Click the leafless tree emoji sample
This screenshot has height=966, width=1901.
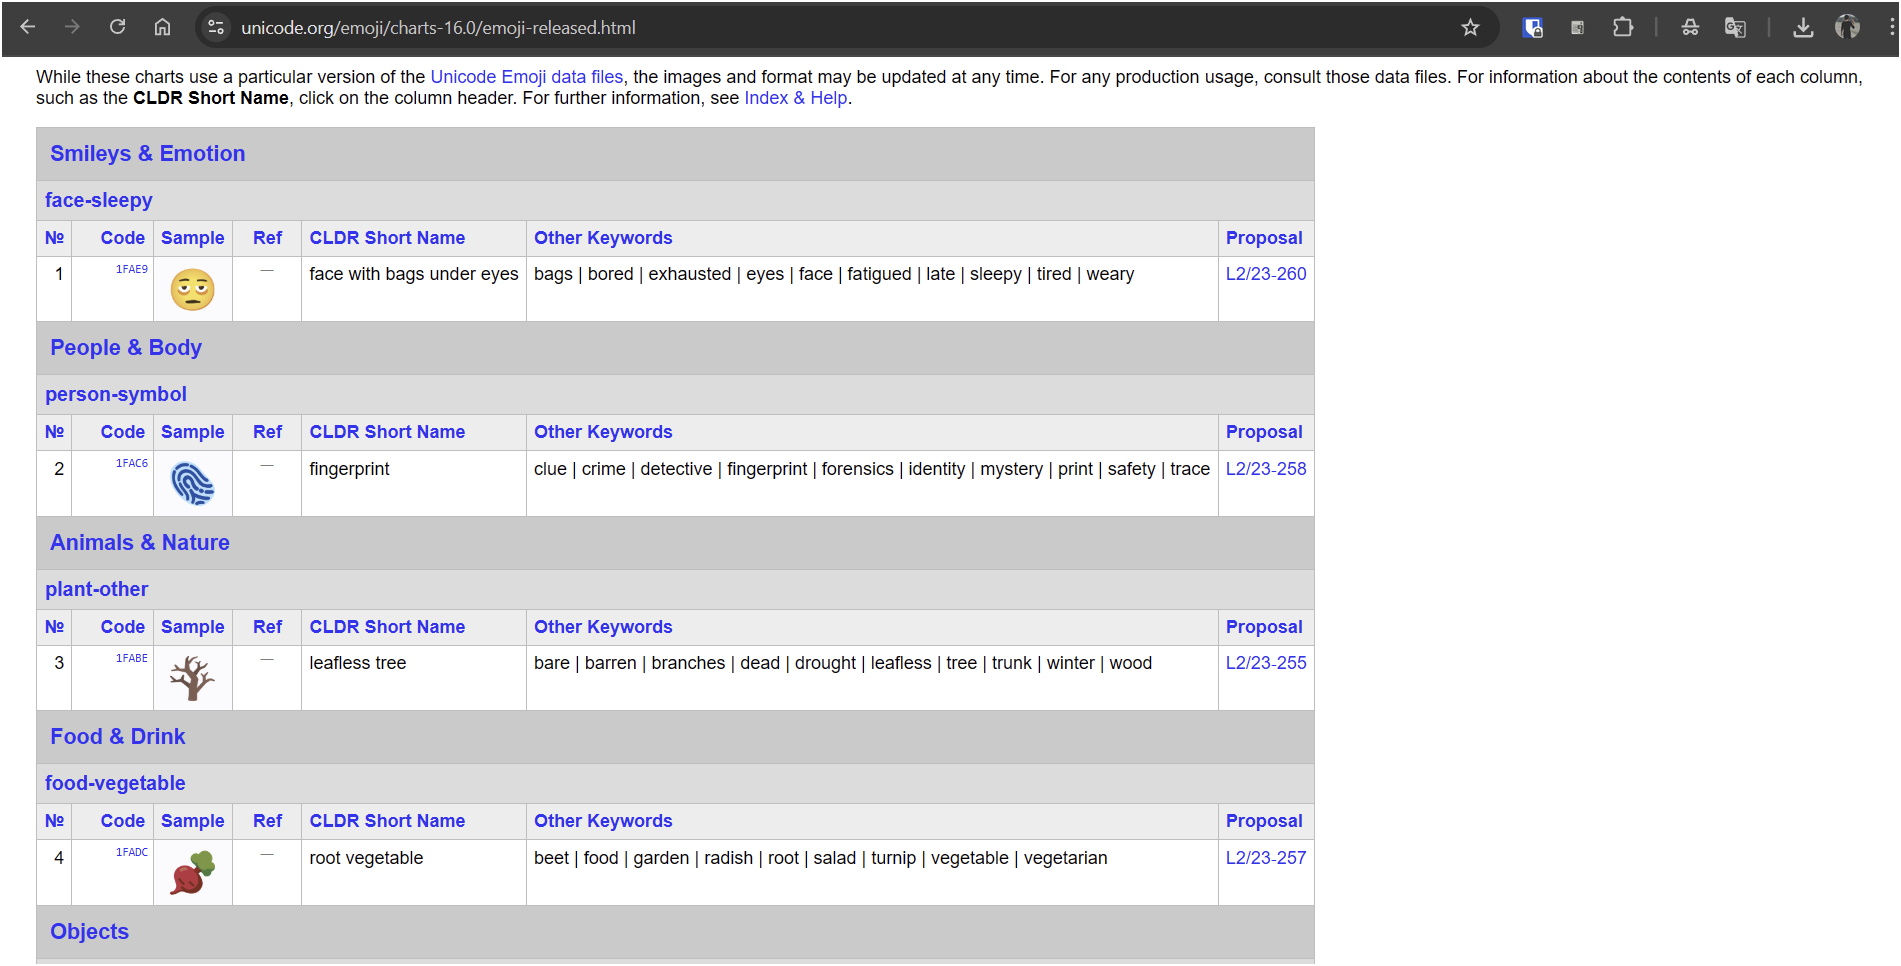coord(193,678)
